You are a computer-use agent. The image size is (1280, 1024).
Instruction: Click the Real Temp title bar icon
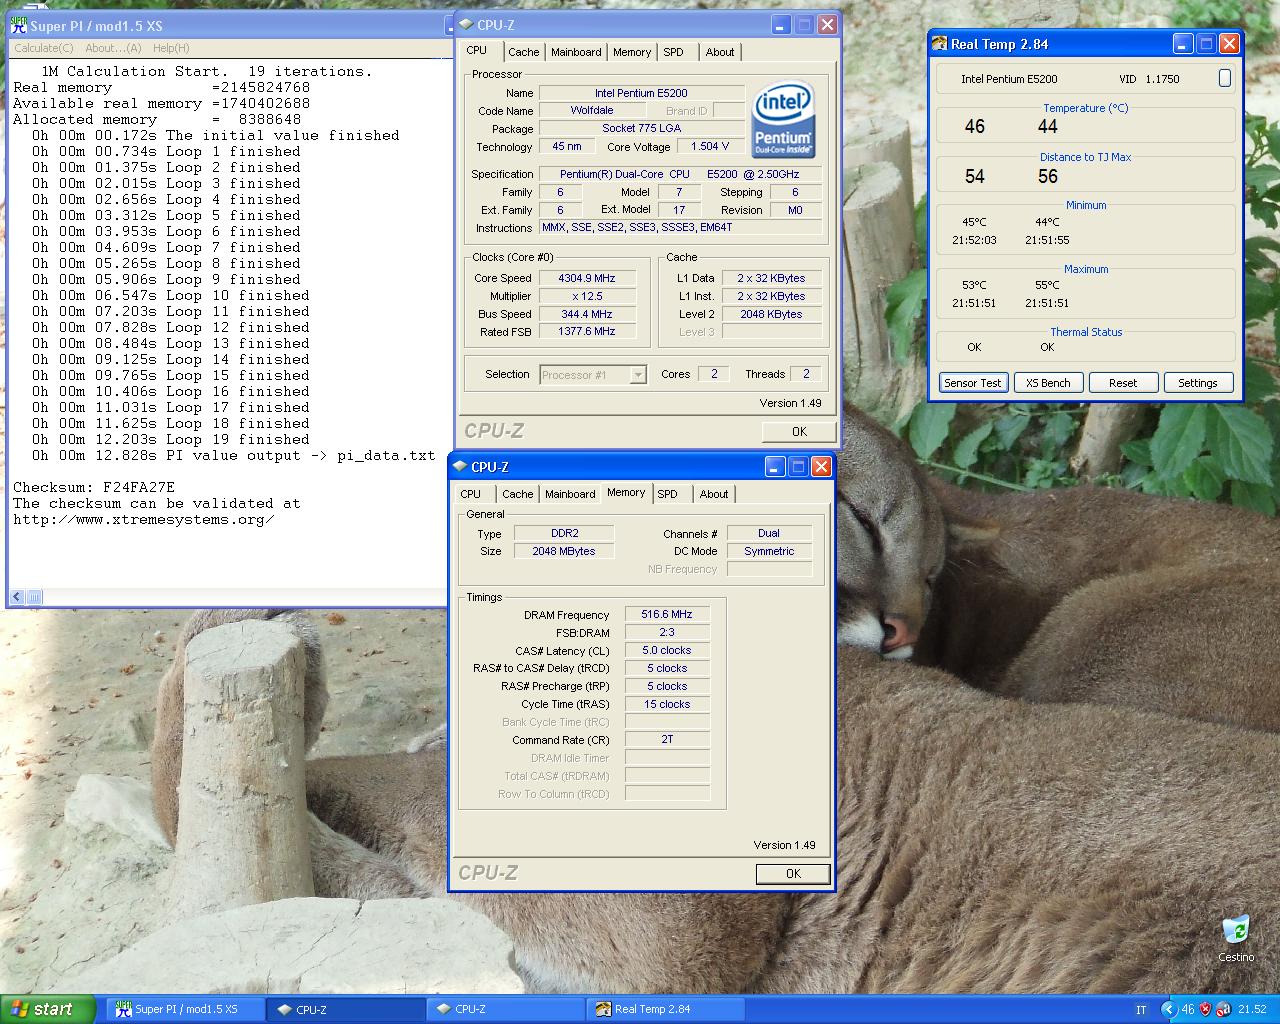[939, 43]
